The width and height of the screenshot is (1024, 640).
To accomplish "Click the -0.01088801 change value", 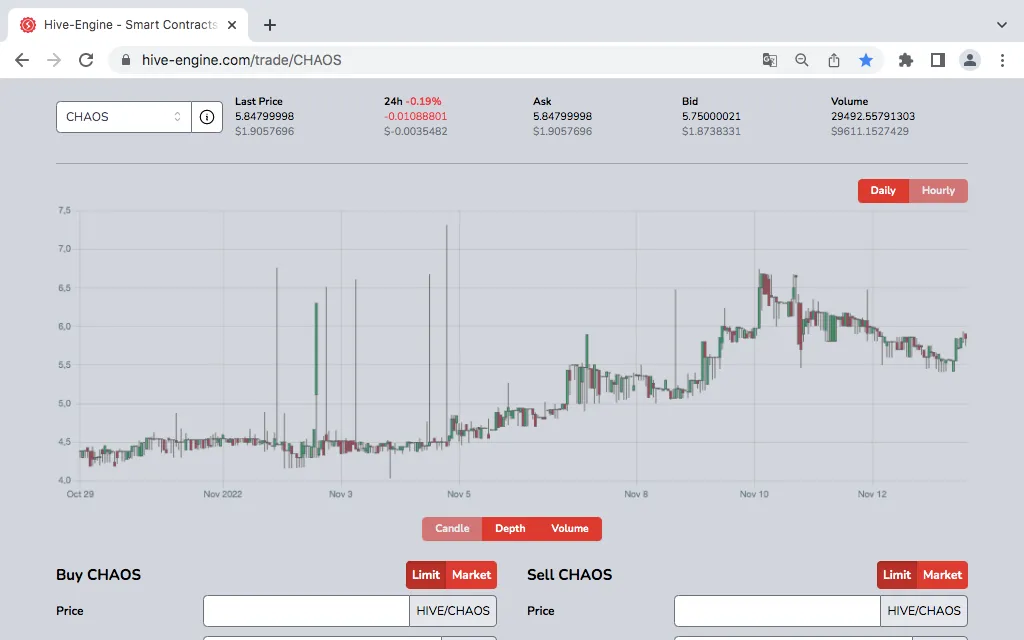I will pyautogui.click(x=415, y=116).
